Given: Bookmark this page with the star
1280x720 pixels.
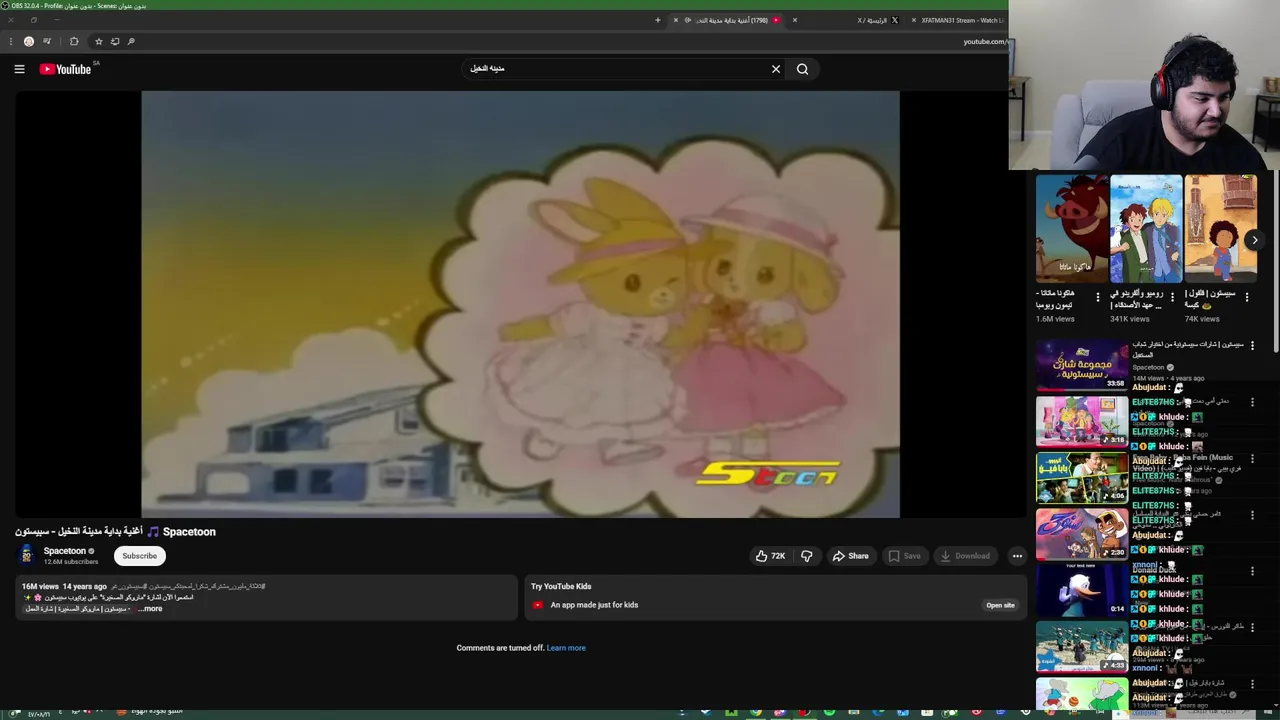Looking at the screenshot, I should (98, 41).
